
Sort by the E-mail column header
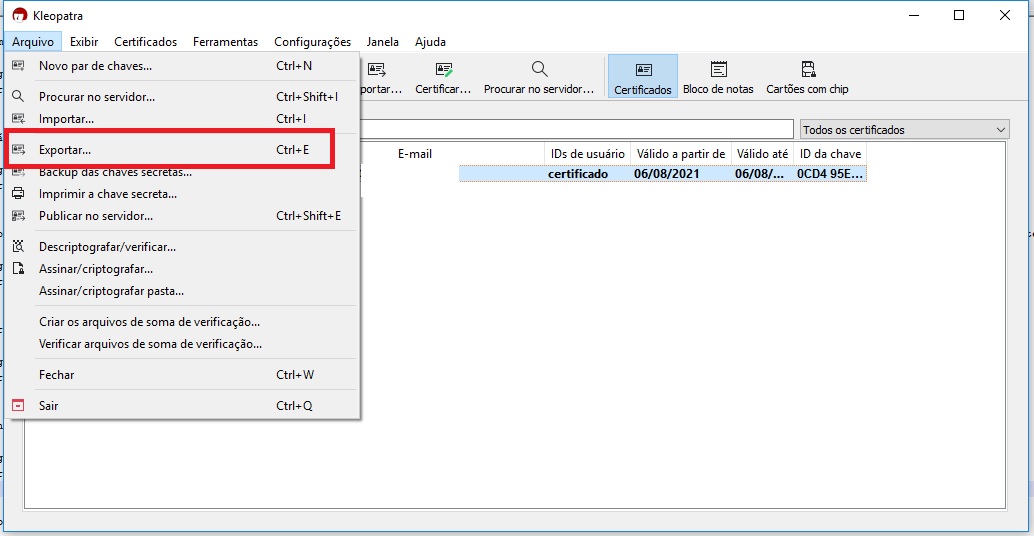415,154
